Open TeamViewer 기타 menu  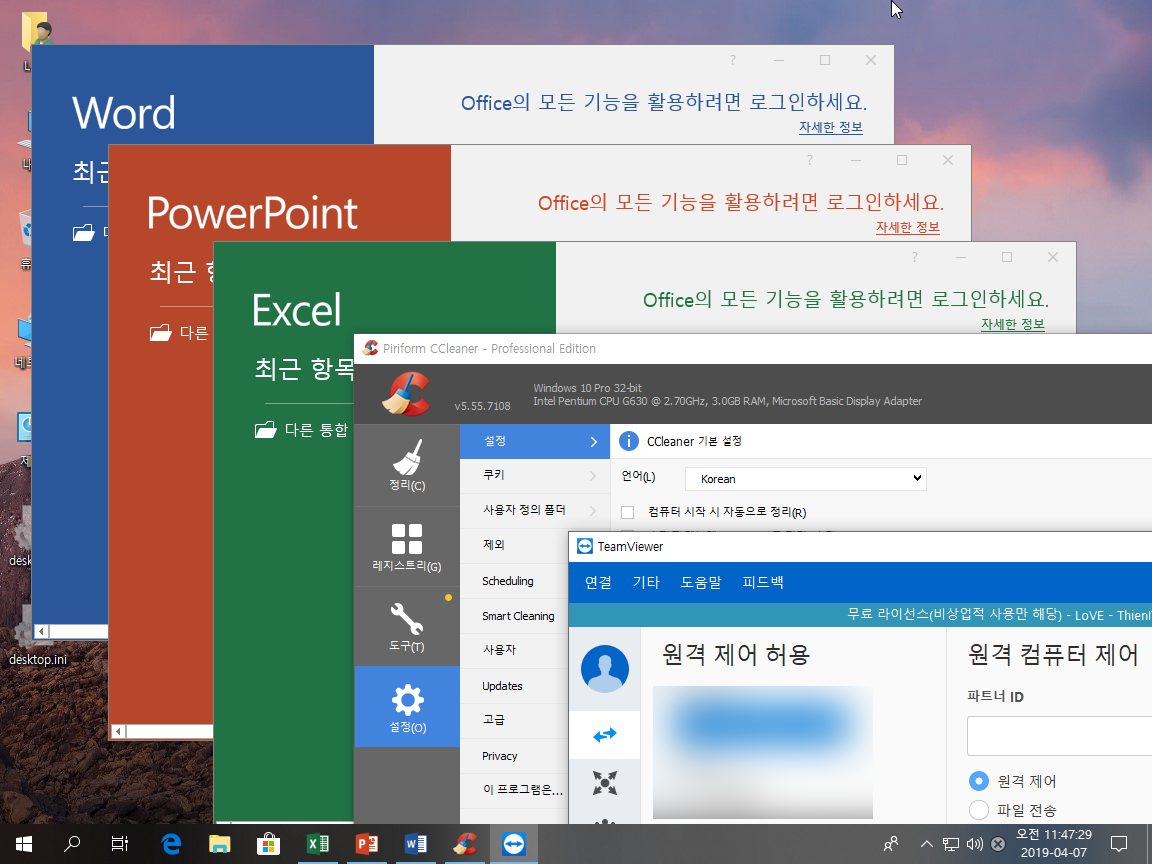click(x=646, y=583)
